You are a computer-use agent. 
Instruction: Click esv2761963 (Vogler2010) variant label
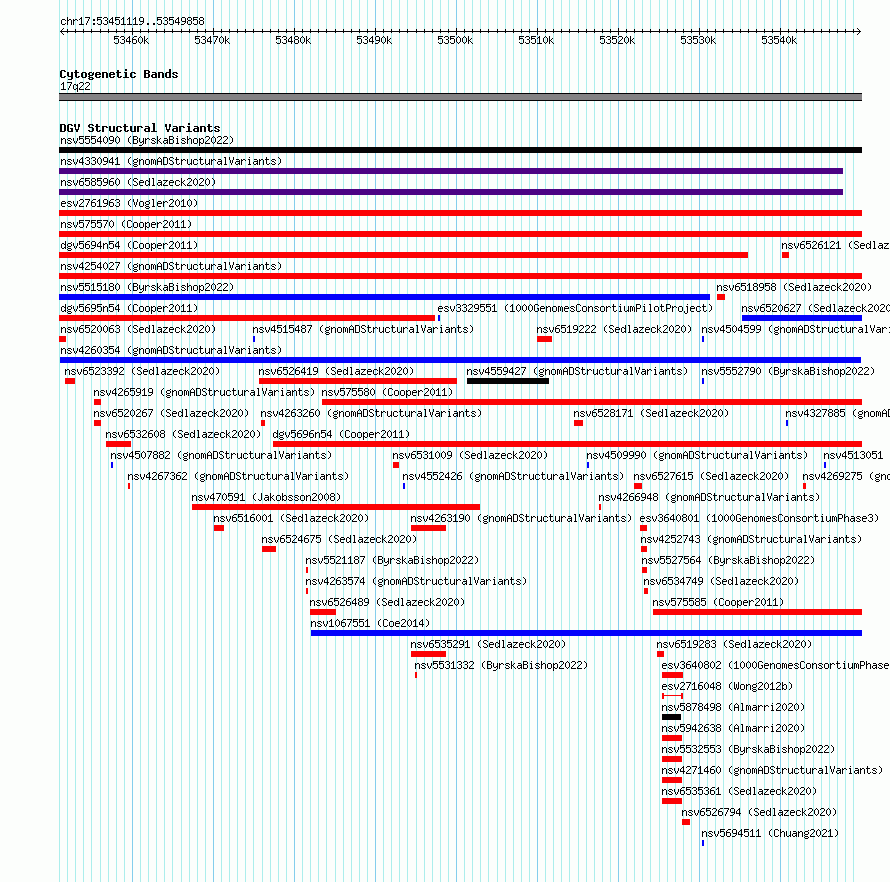129,203
